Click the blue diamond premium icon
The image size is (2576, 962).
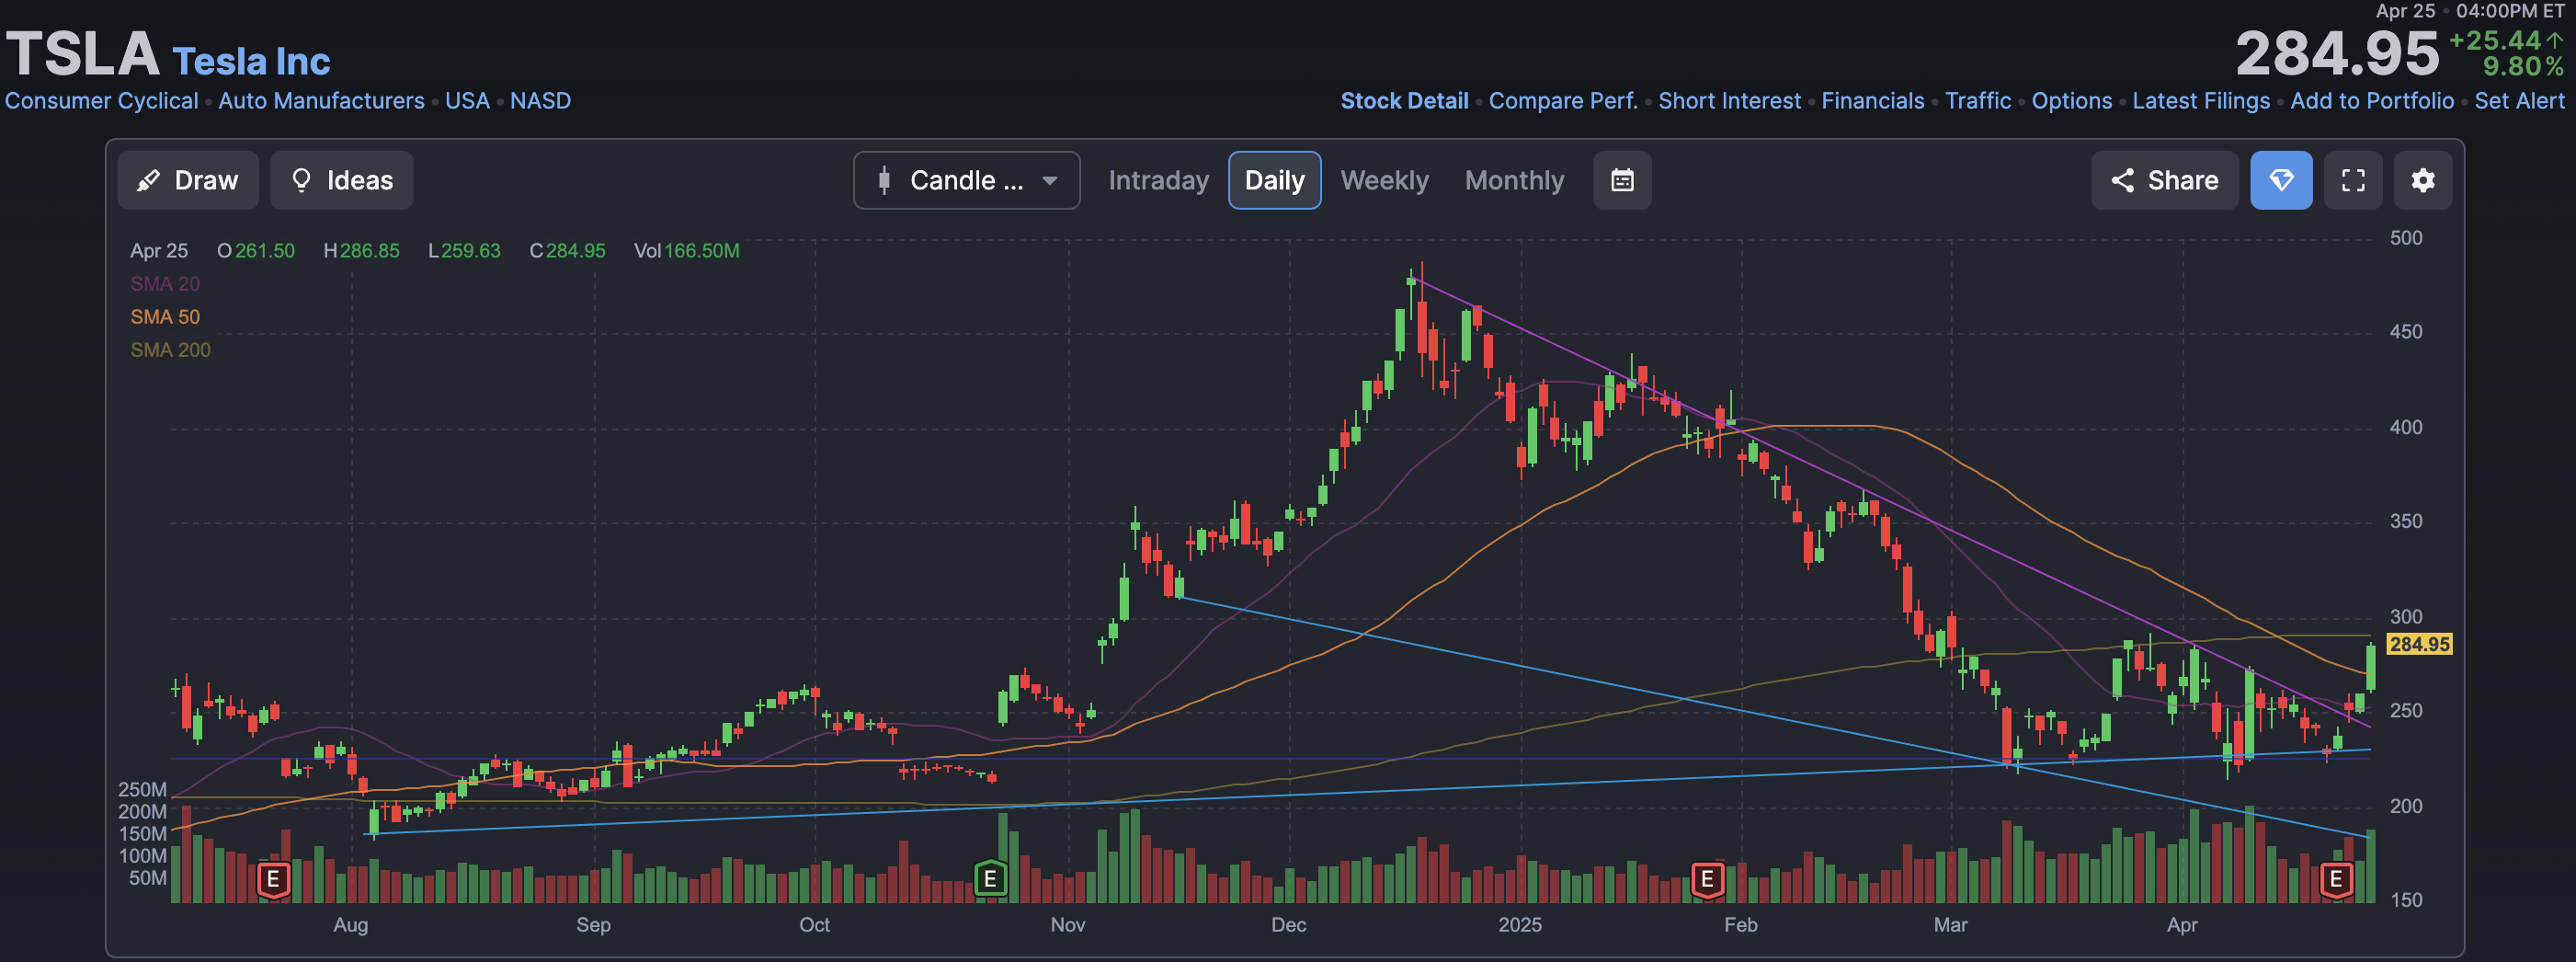(2281, 180)
